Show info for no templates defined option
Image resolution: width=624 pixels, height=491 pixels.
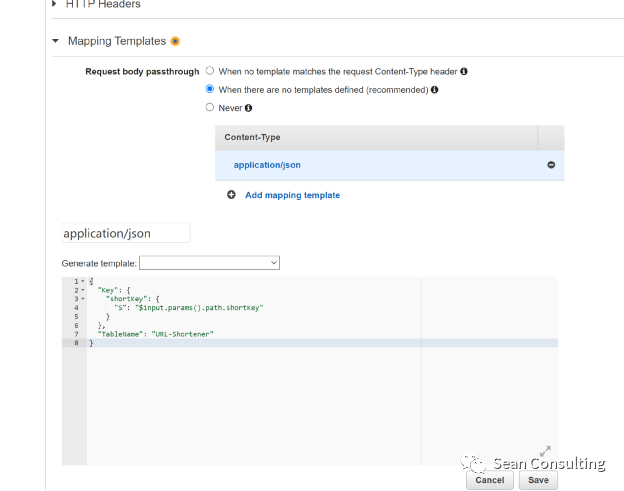(435, 90)
